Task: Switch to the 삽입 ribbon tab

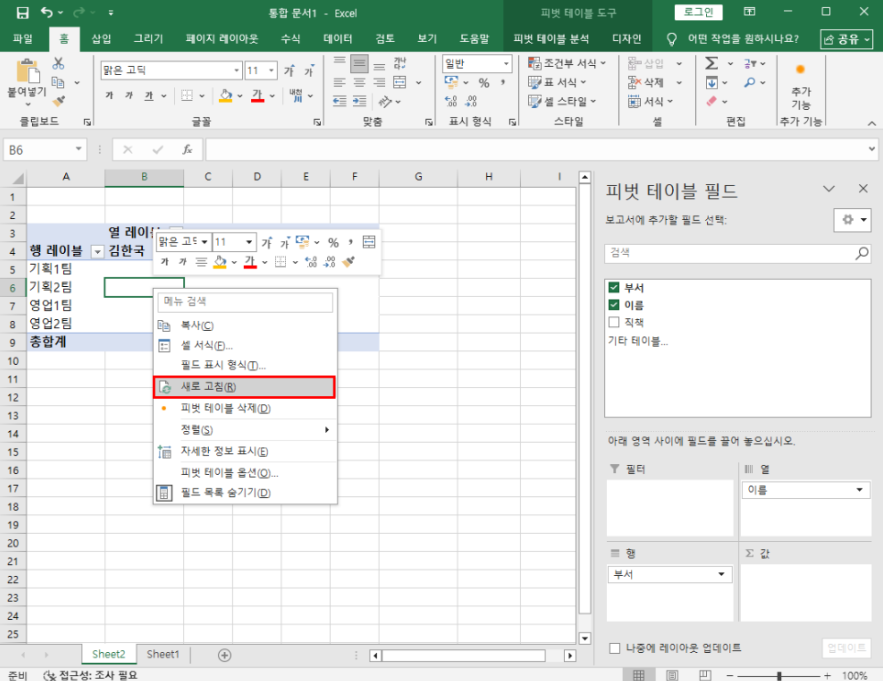Action: [101, 39]
